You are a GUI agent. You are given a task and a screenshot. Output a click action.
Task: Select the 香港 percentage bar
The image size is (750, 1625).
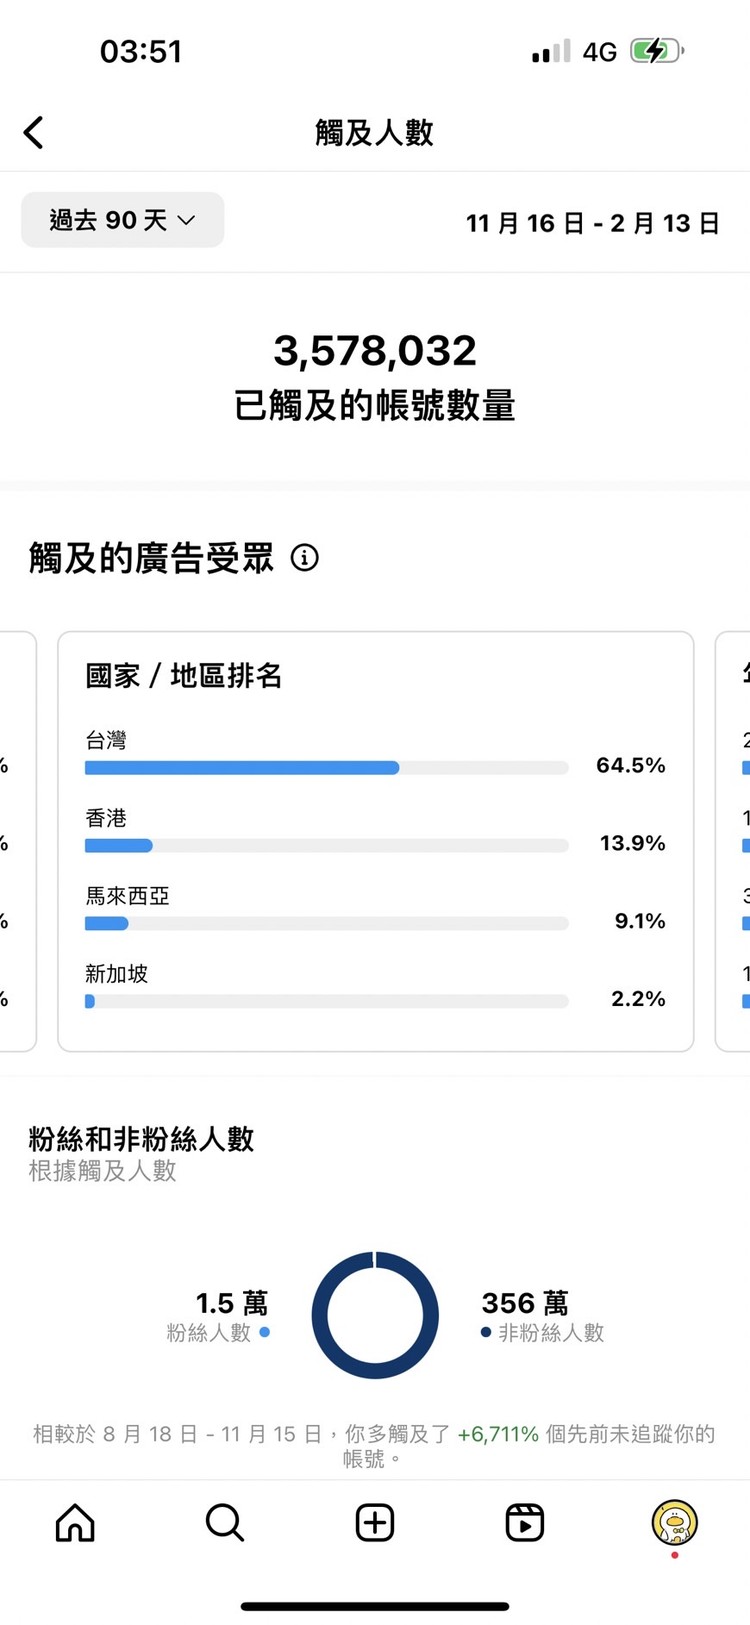pyautogui.click(x=326, y=846)
